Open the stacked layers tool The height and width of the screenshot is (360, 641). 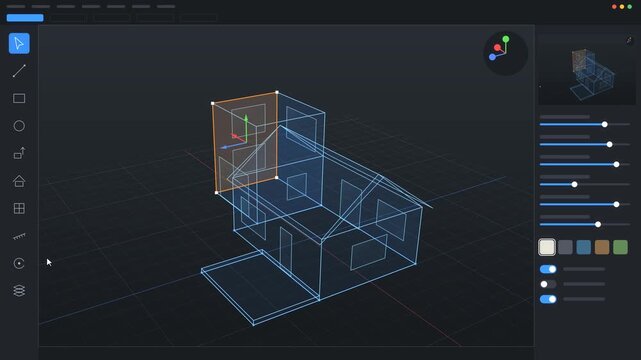pos(19,291)
